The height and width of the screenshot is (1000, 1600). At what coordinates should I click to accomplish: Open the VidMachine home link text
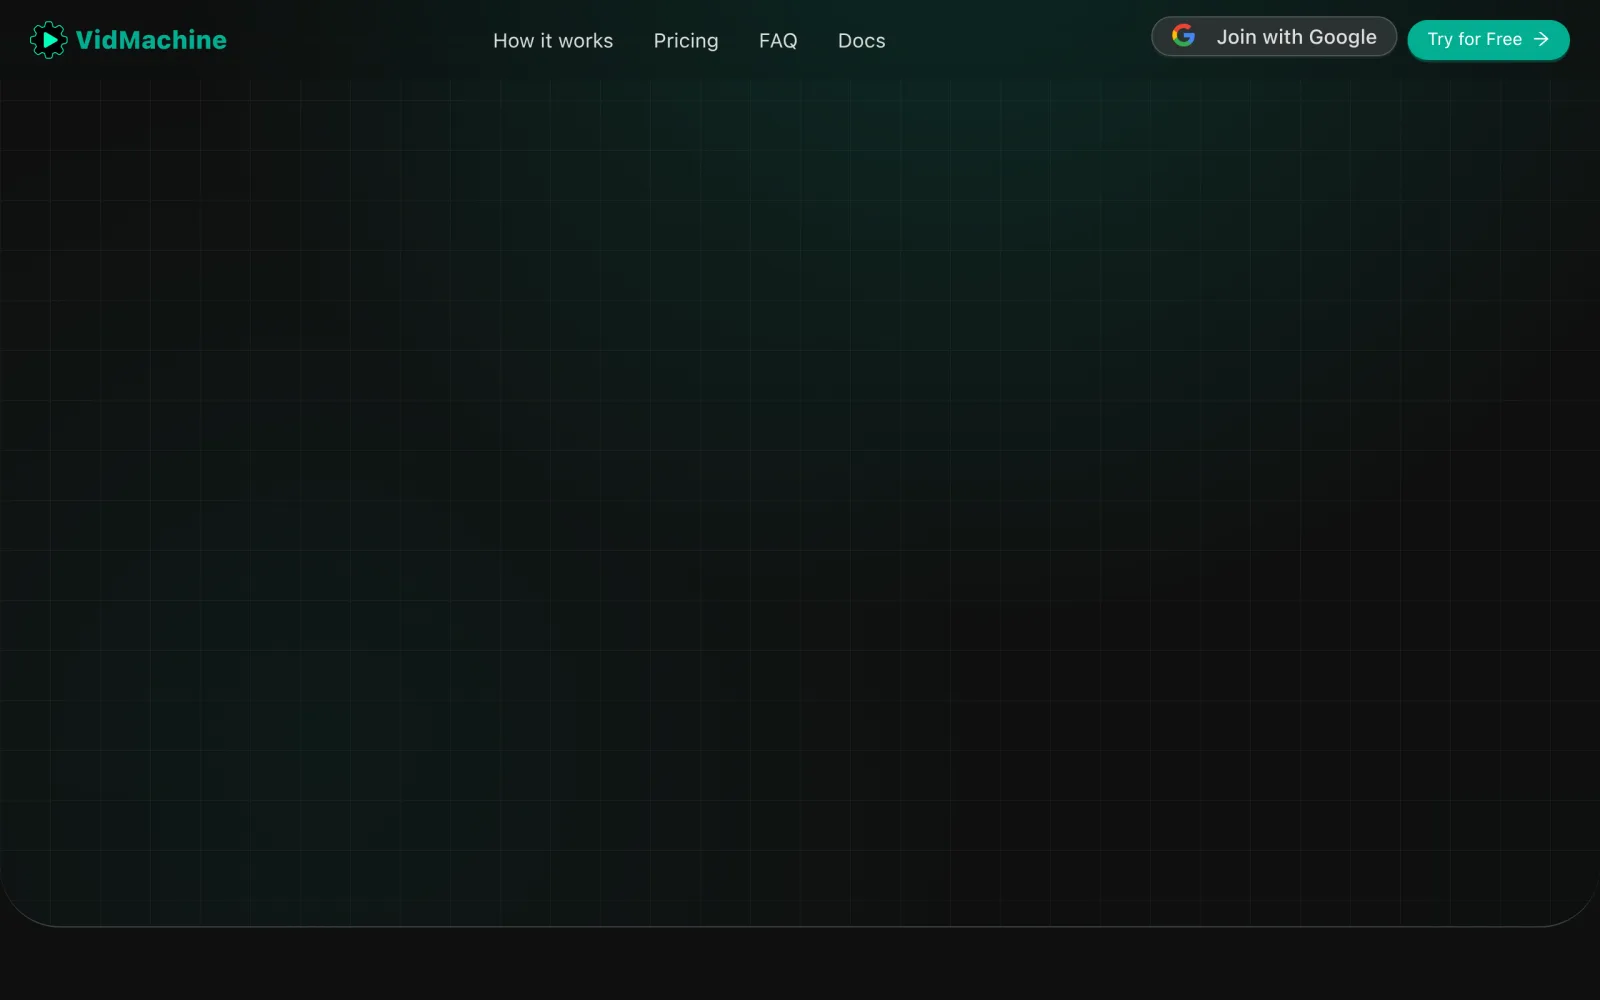pyautogui.click(x=151, y=40)
